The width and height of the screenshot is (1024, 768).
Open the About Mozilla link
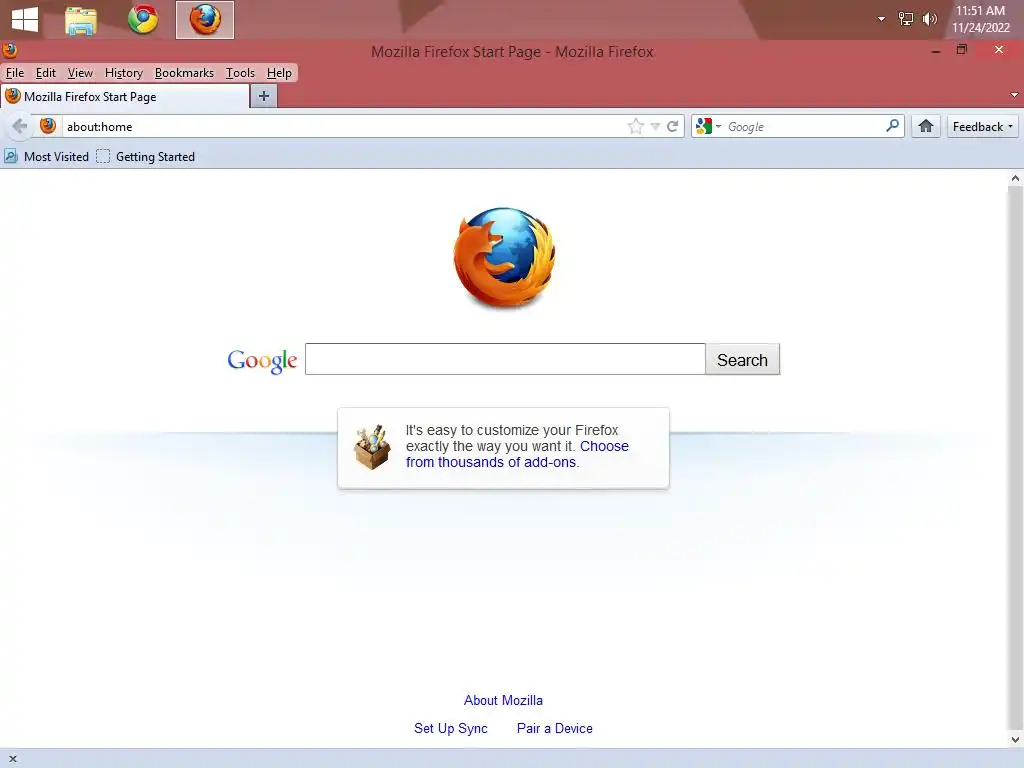pyautogui.click(x=504, y=700)
